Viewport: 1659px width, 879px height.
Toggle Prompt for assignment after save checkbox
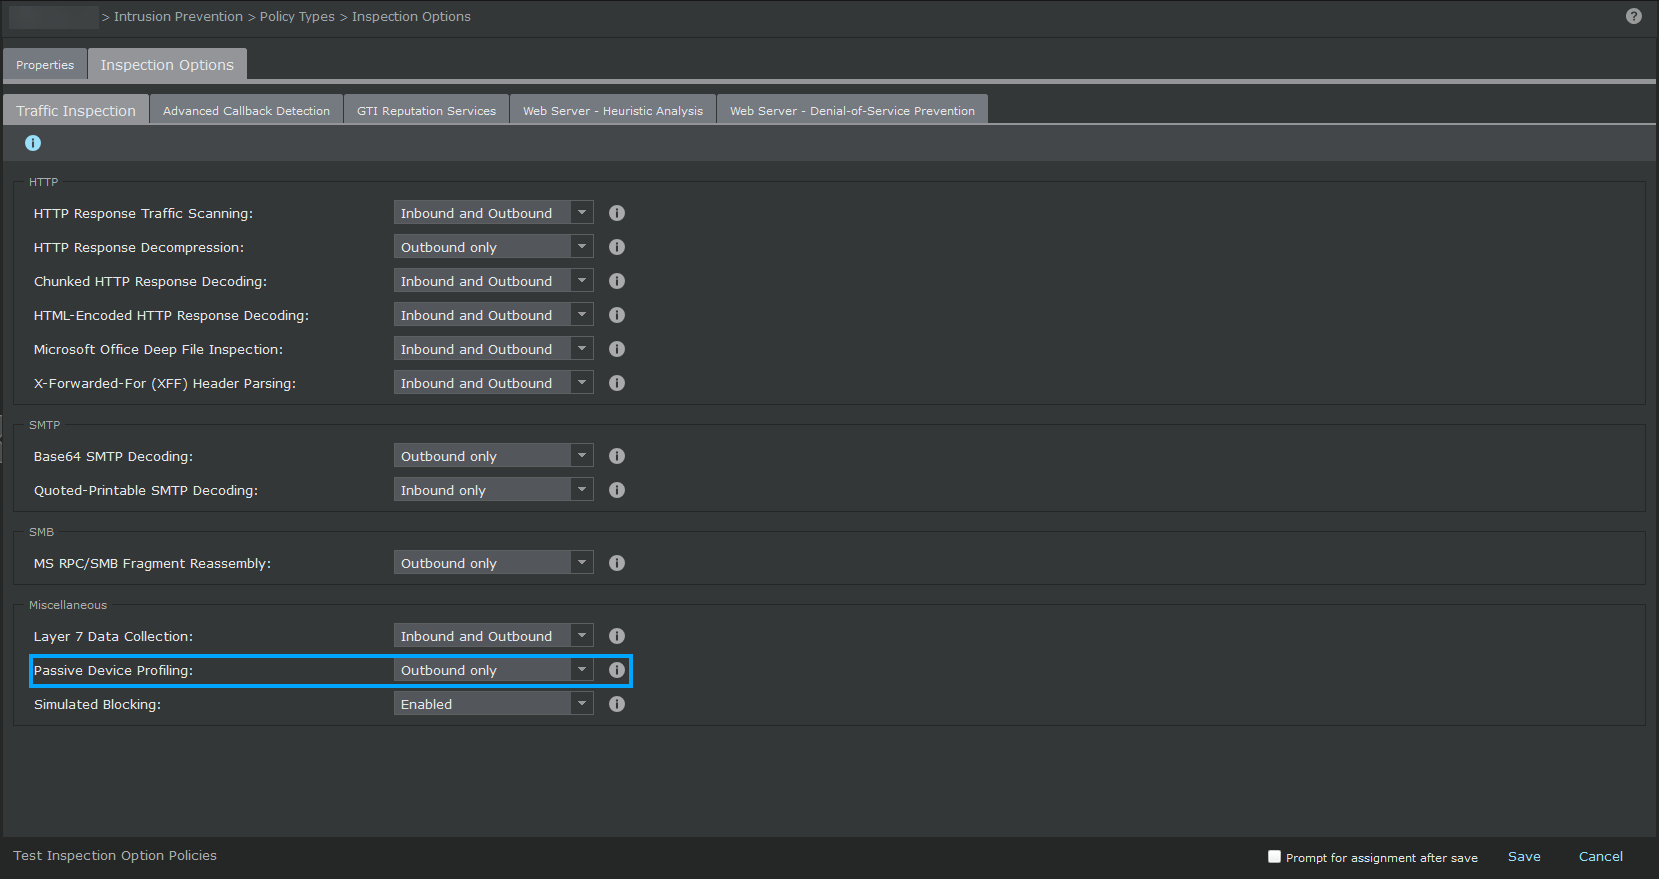click(1274, 857)
